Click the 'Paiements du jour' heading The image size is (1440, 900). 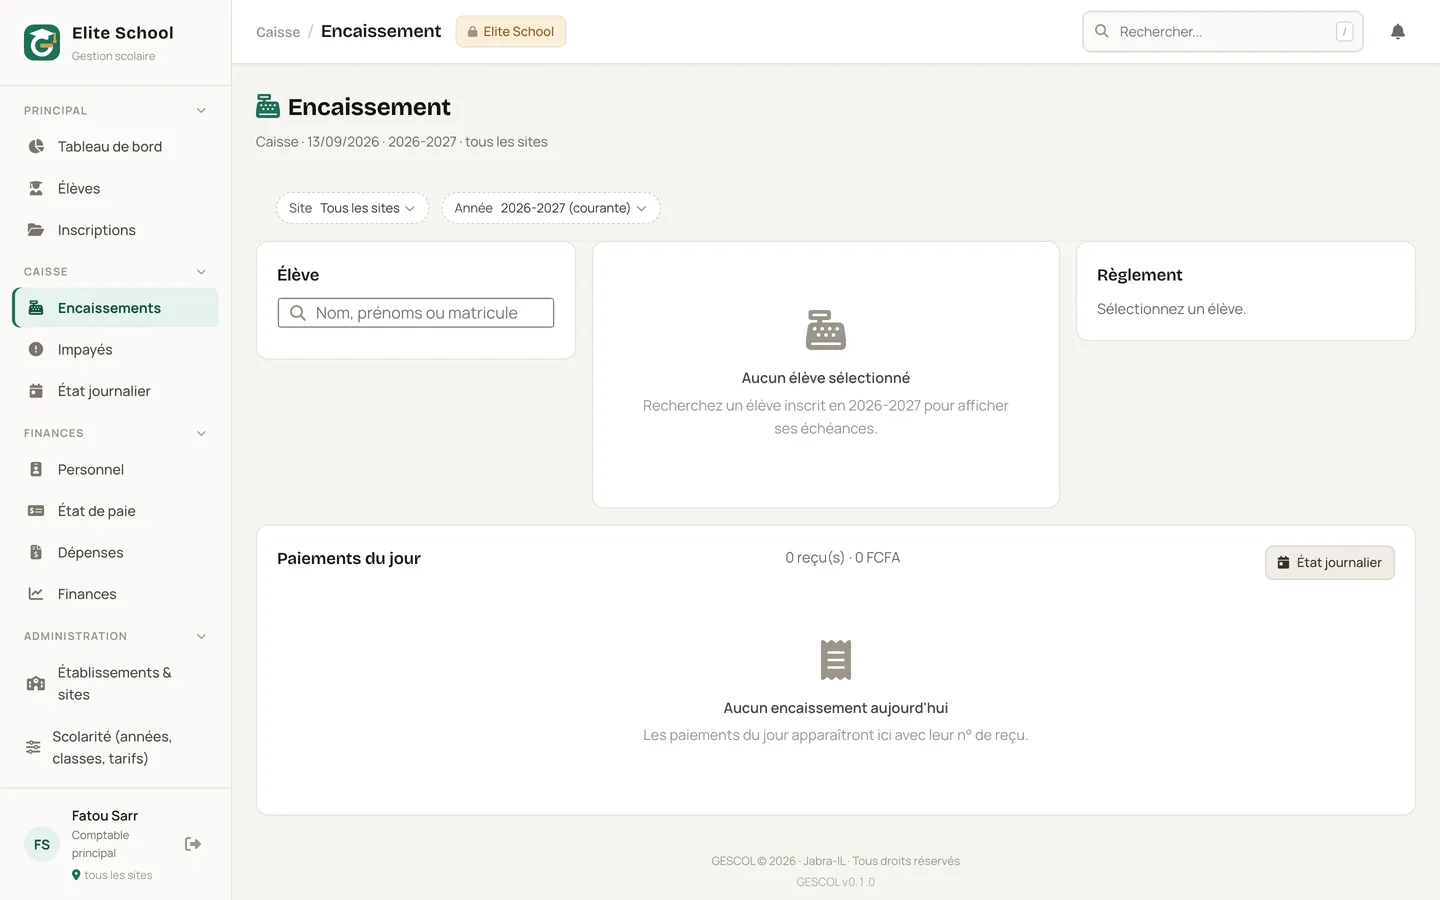349,558
